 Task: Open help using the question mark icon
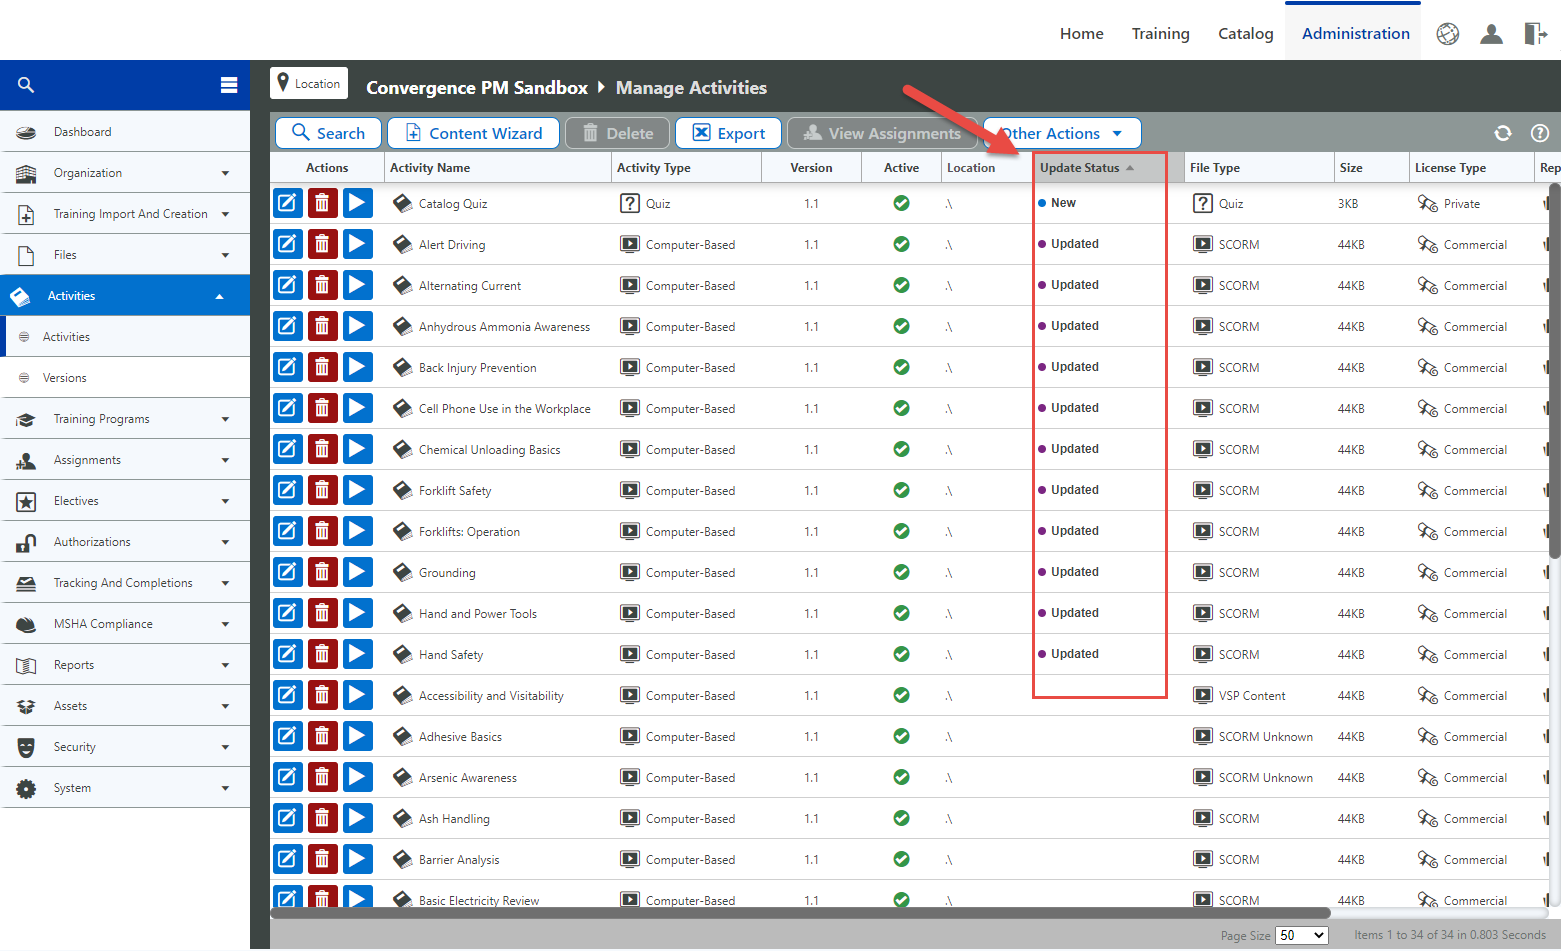tap(1540, 133)
